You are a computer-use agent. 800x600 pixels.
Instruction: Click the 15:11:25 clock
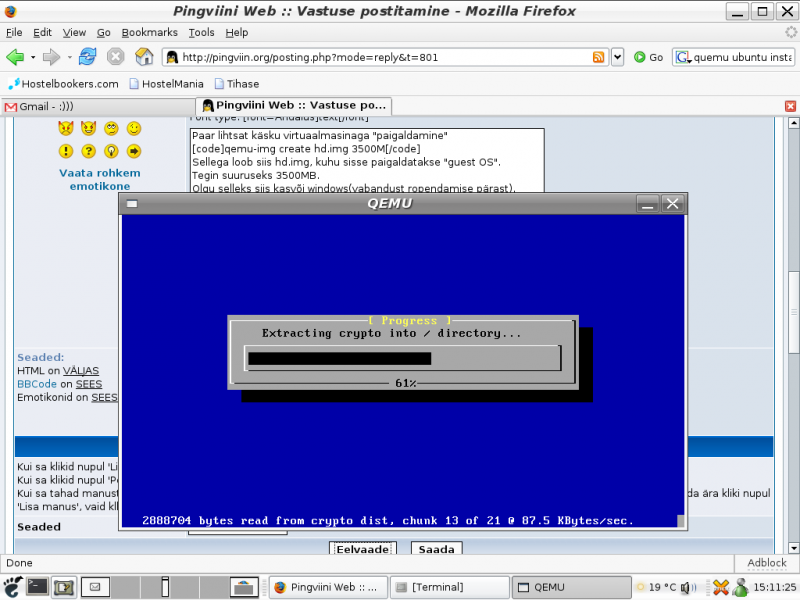coord(774,587)
